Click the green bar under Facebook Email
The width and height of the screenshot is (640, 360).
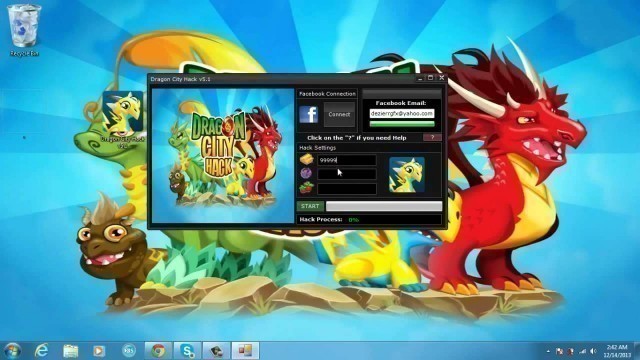pyautogui.click(x=402, y=123)
